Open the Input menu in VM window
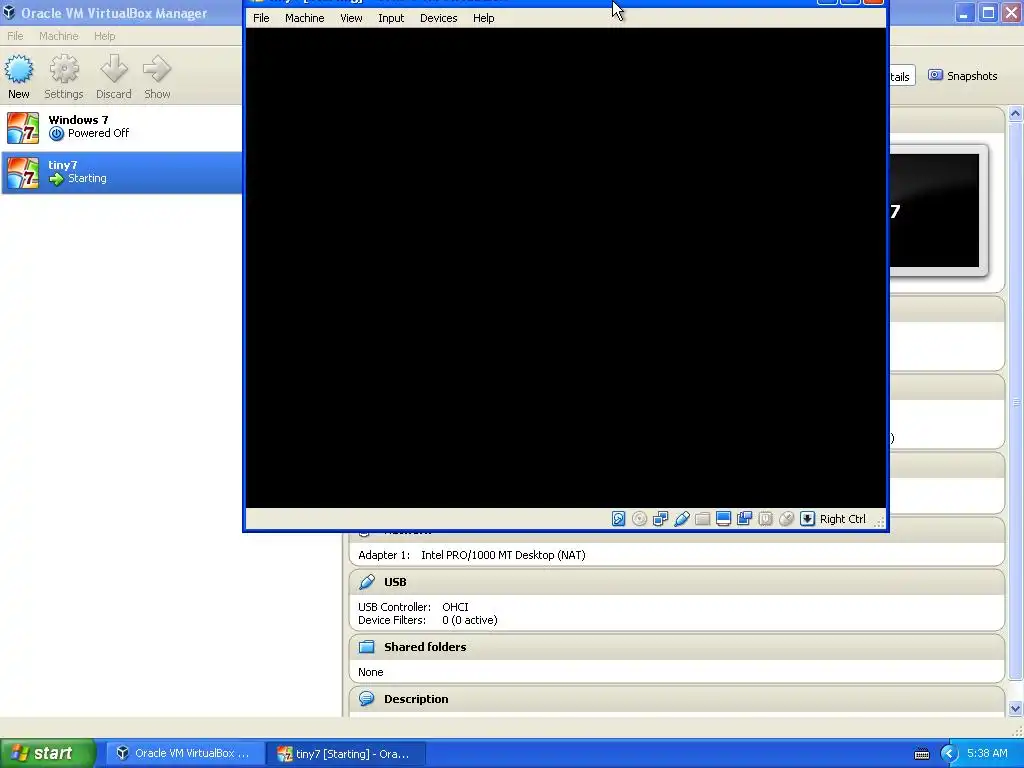Screen dimensions: 1024x768 391,18
